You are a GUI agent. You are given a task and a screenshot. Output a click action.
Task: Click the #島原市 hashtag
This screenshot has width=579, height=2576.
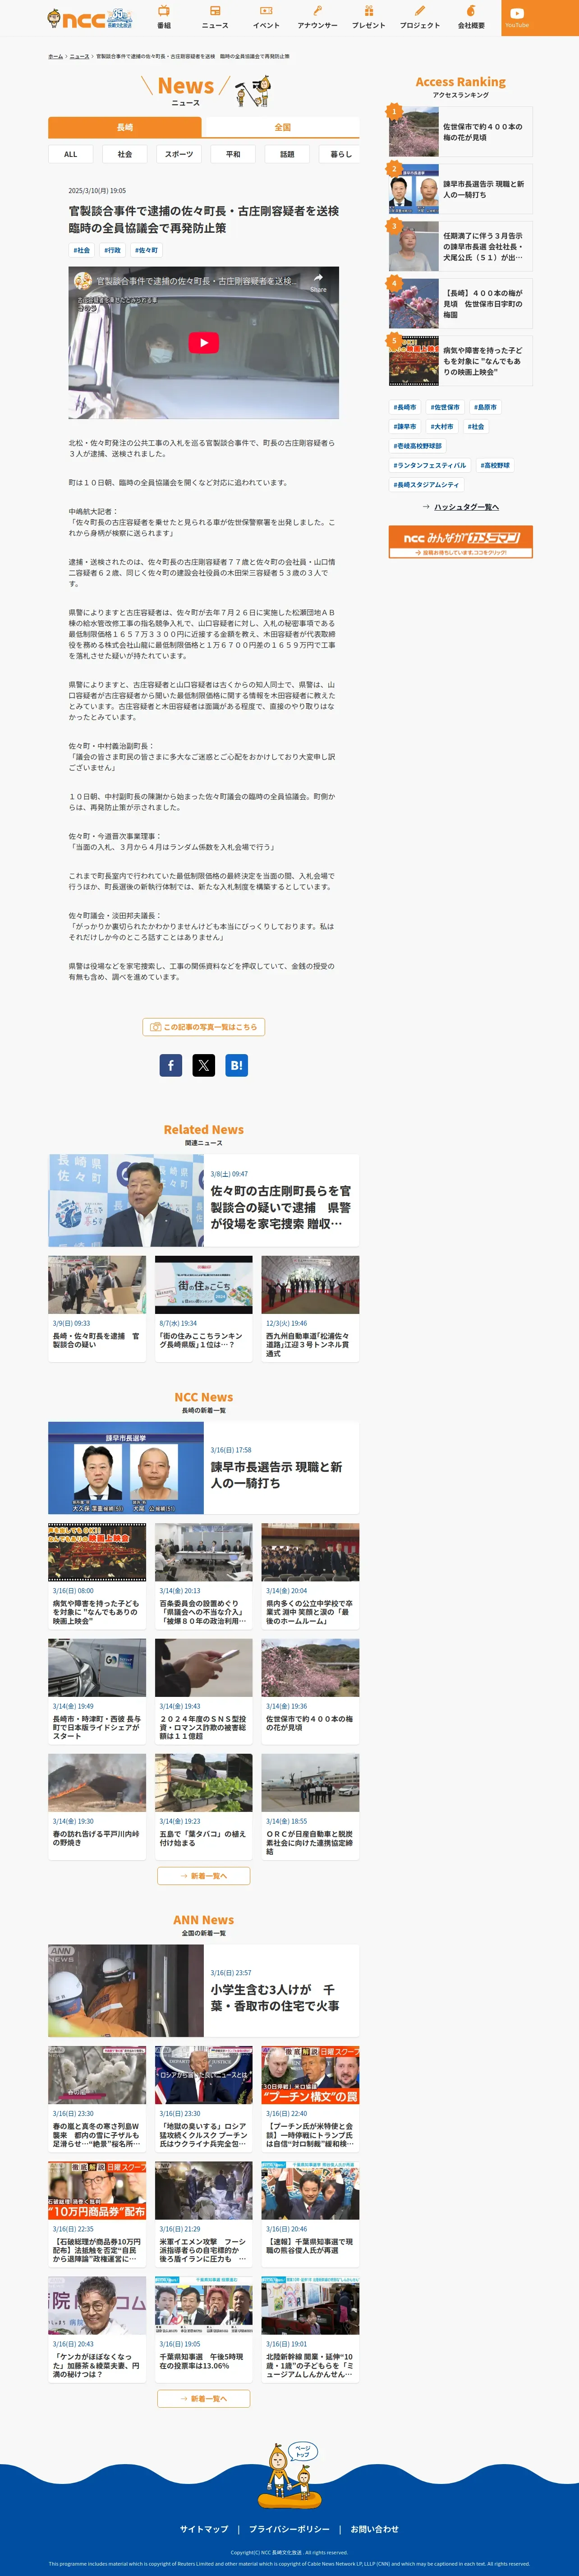pos(485,407)
